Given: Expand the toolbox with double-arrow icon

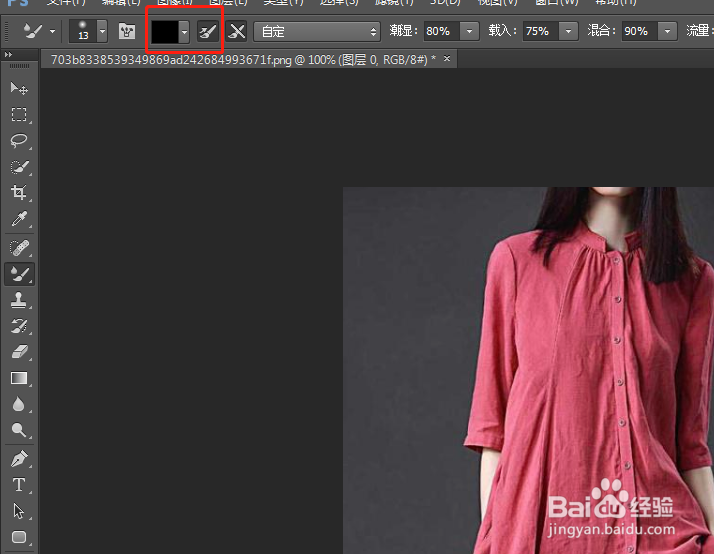Looking at the screenshot, I should pyautogui.click(x=8, y=55).
